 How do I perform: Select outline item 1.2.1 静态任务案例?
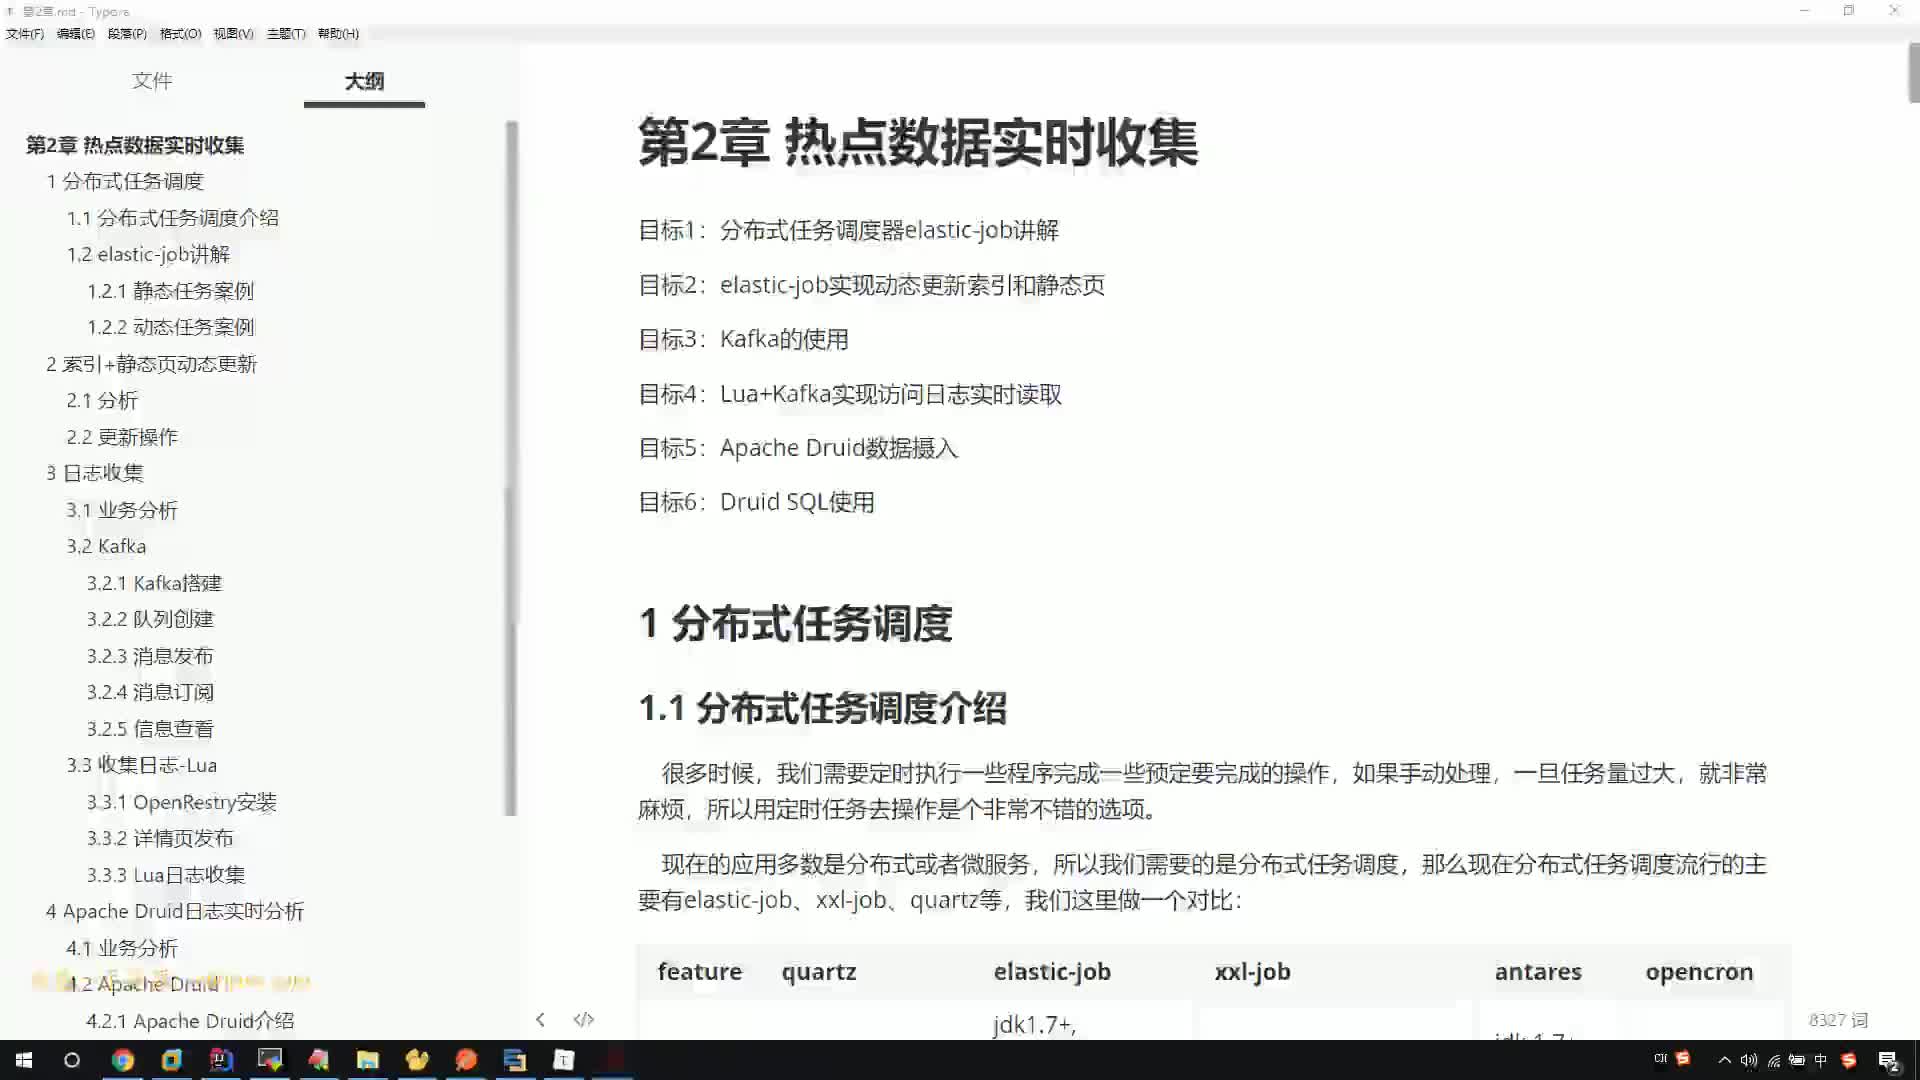(171, 291)
